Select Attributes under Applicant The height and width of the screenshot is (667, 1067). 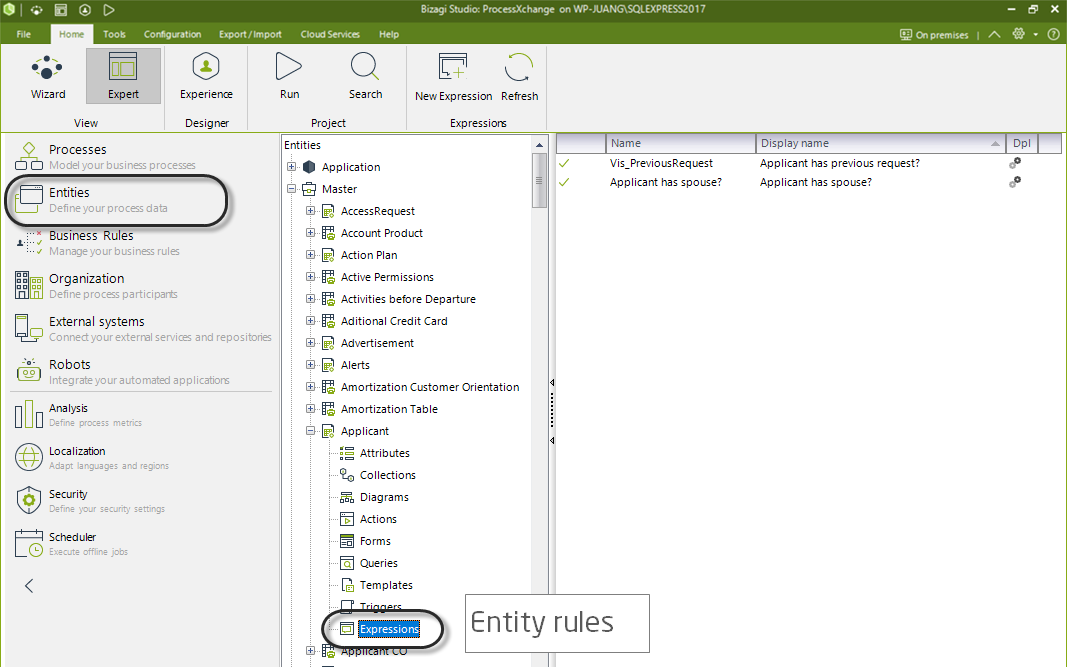point(384,453)
